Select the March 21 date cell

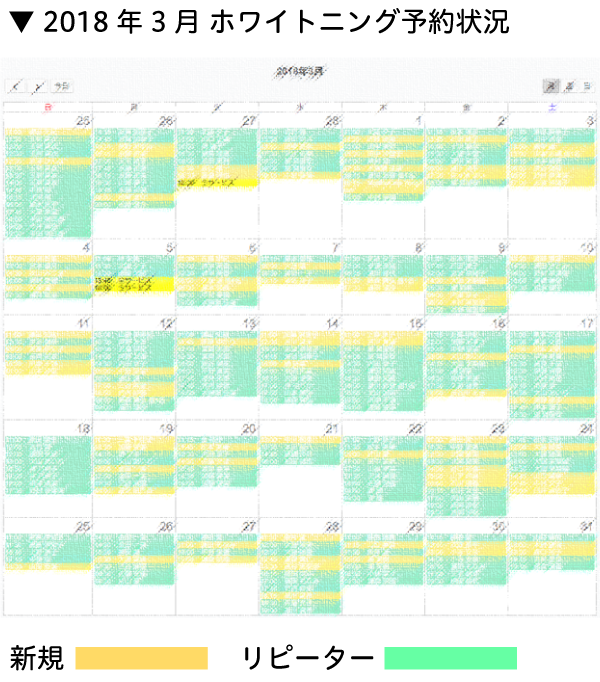point(300,480)
